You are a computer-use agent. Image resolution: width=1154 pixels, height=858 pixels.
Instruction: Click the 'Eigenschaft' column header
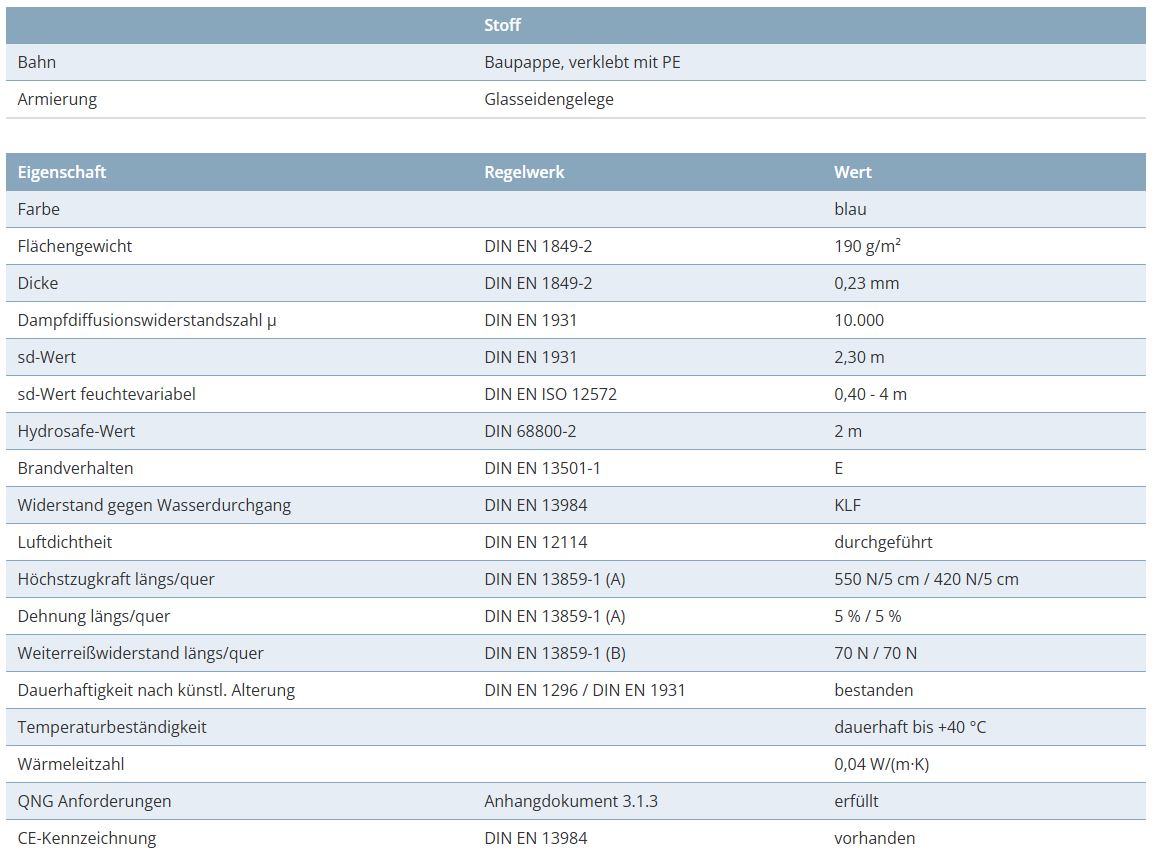[x=62, y=172]
